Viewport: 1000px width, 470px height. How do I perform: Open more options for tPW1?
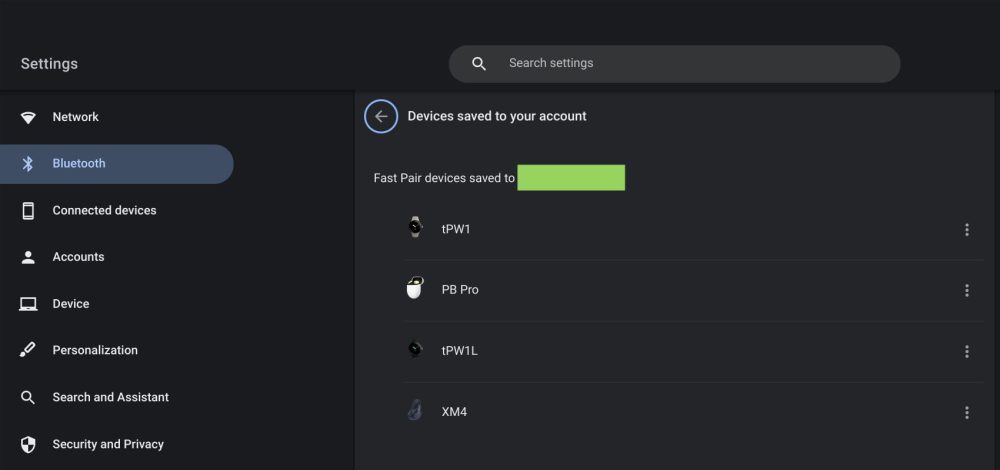[x=966, y=230]
